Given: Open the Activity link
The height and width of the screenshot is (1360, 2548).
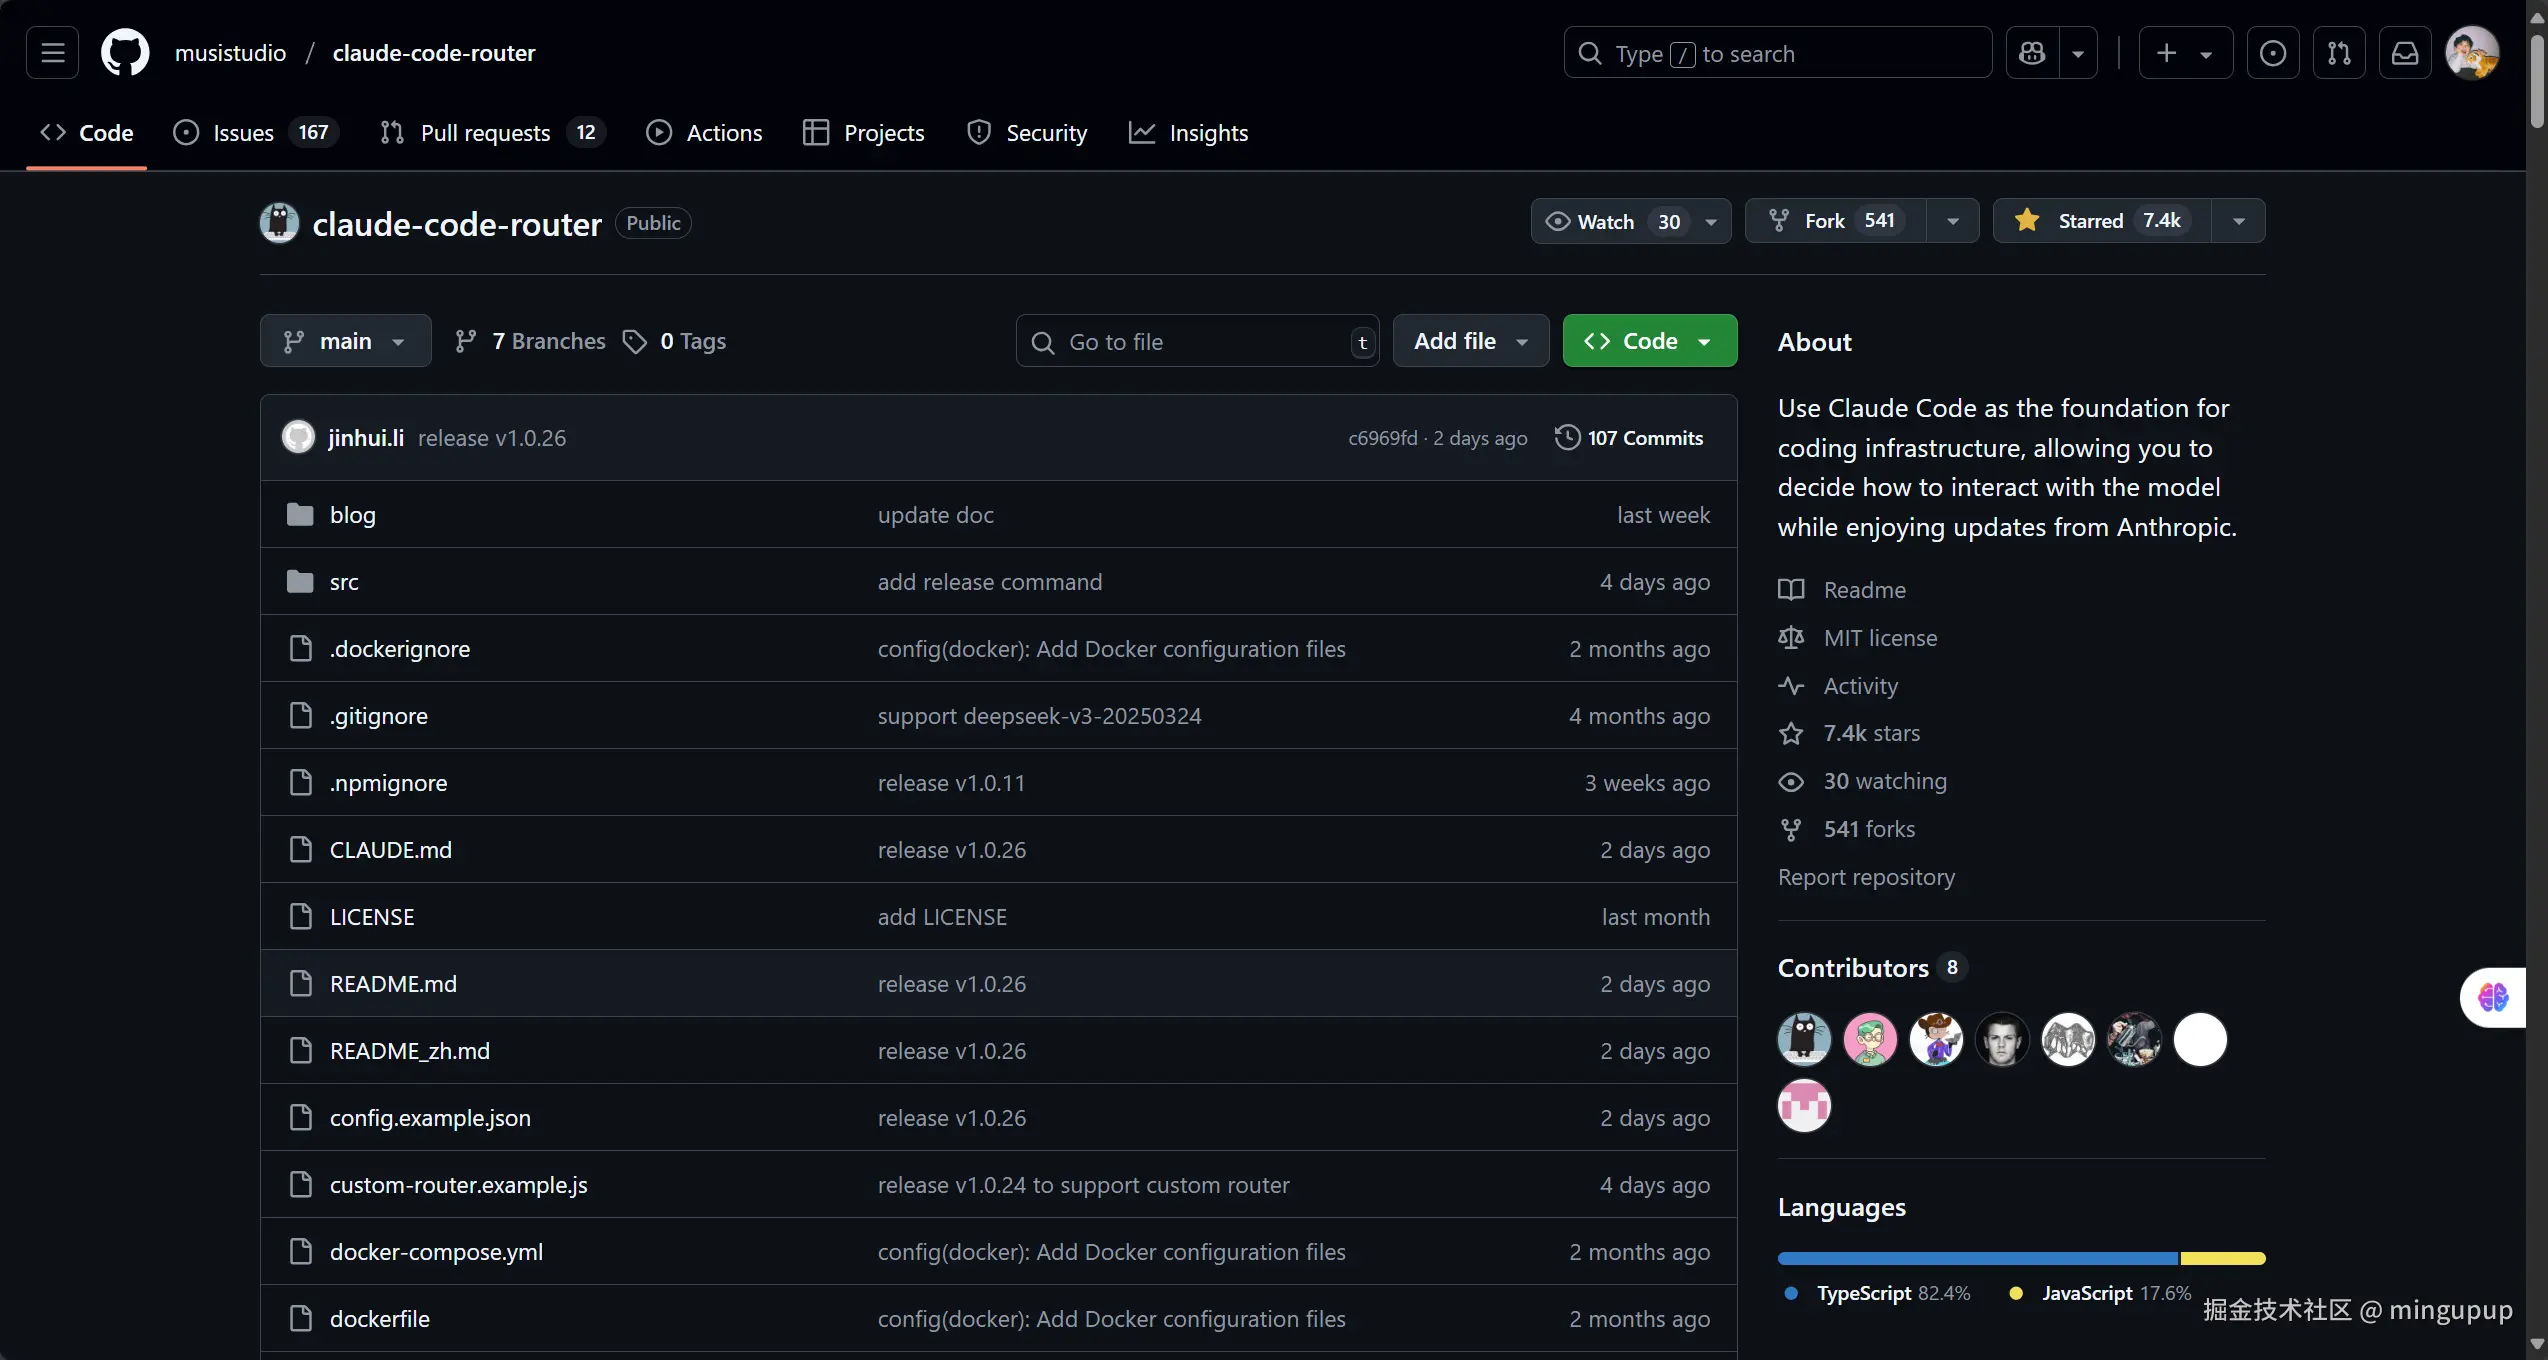Looking at the screenshot, I should point(1838,685).
